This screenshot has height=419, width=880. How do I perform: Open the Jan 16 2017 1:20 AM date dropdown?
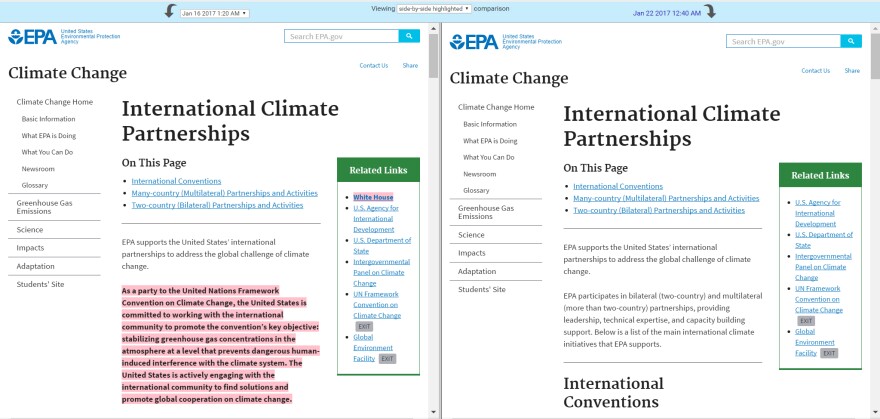214,13
